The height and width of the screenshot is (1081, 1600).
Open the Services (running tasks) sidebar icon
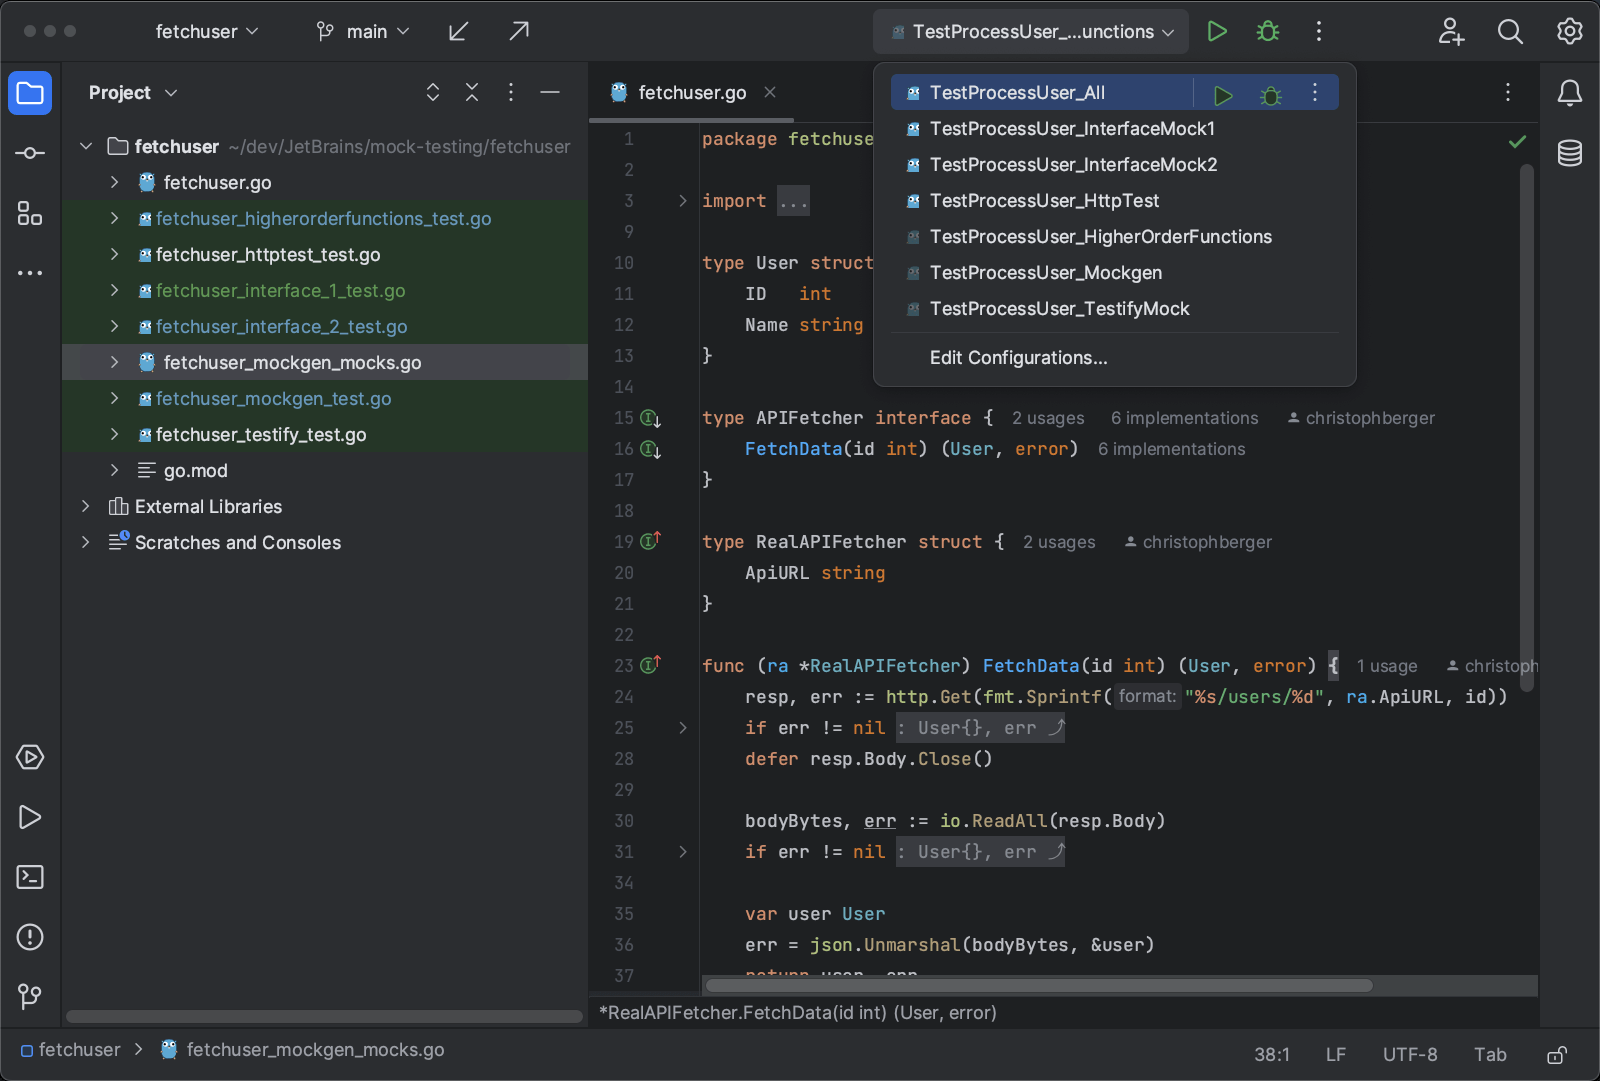29,757
